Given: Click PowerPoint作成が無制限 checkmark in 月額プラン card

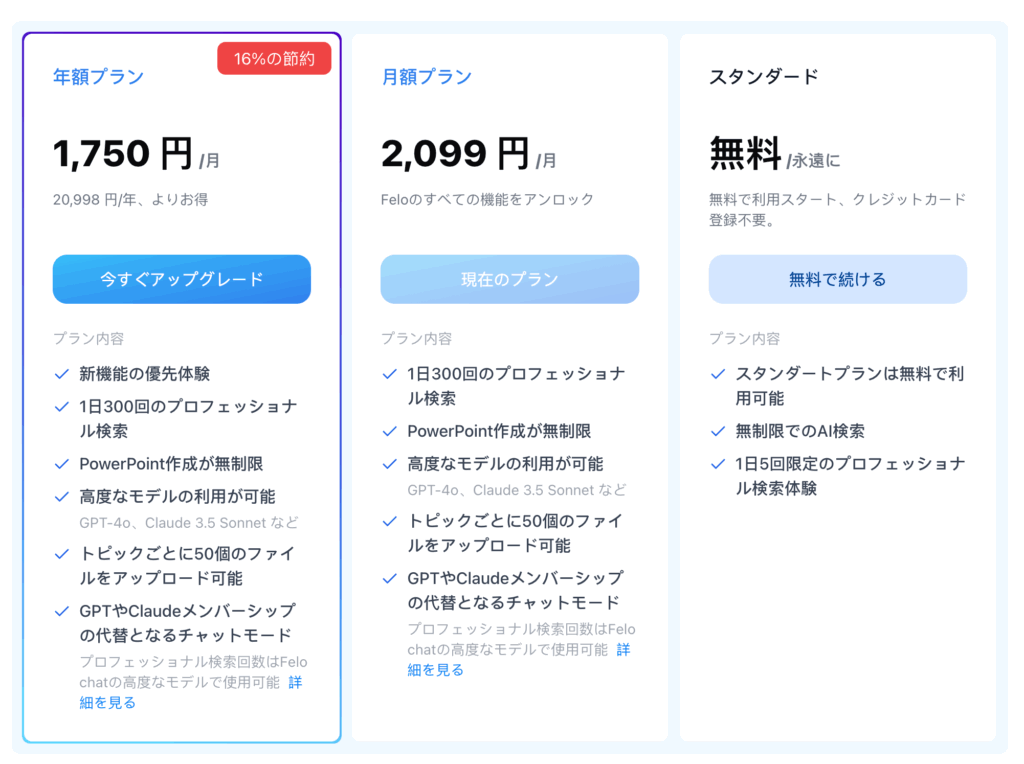Looking at the screenshot, I should coord(389,431).
